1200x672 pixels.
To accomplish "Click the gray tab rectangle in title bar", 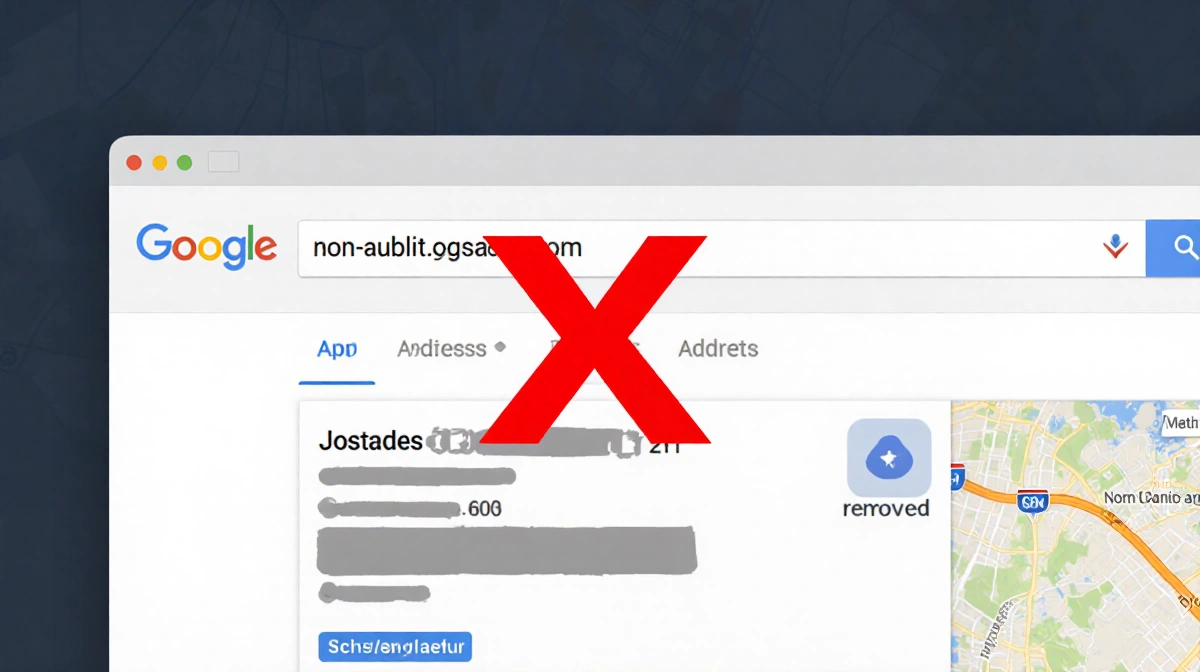I will click(x=223, y=162).
